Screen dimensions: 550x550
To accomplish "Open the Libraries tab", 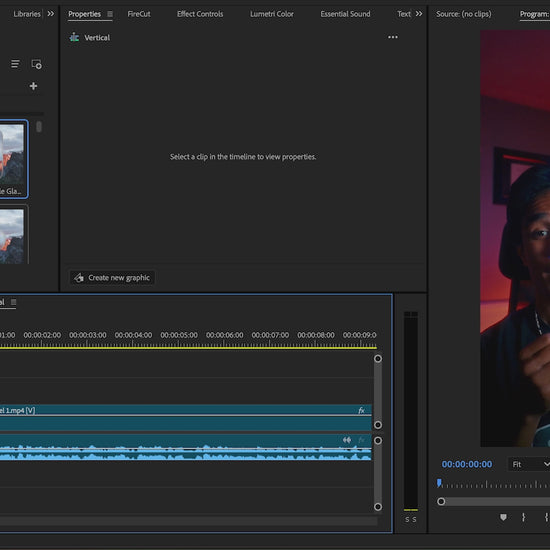I will click(27, 14).
